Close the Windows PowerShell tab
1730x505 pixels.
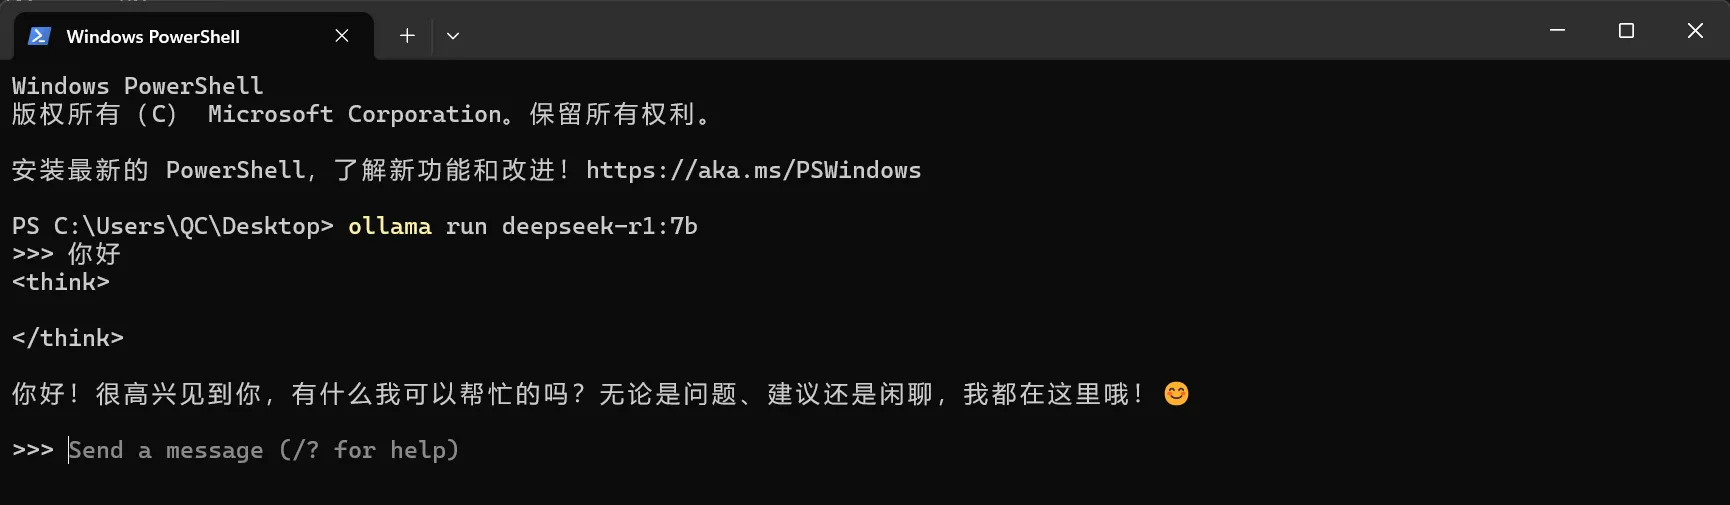(x=342, y=36)
